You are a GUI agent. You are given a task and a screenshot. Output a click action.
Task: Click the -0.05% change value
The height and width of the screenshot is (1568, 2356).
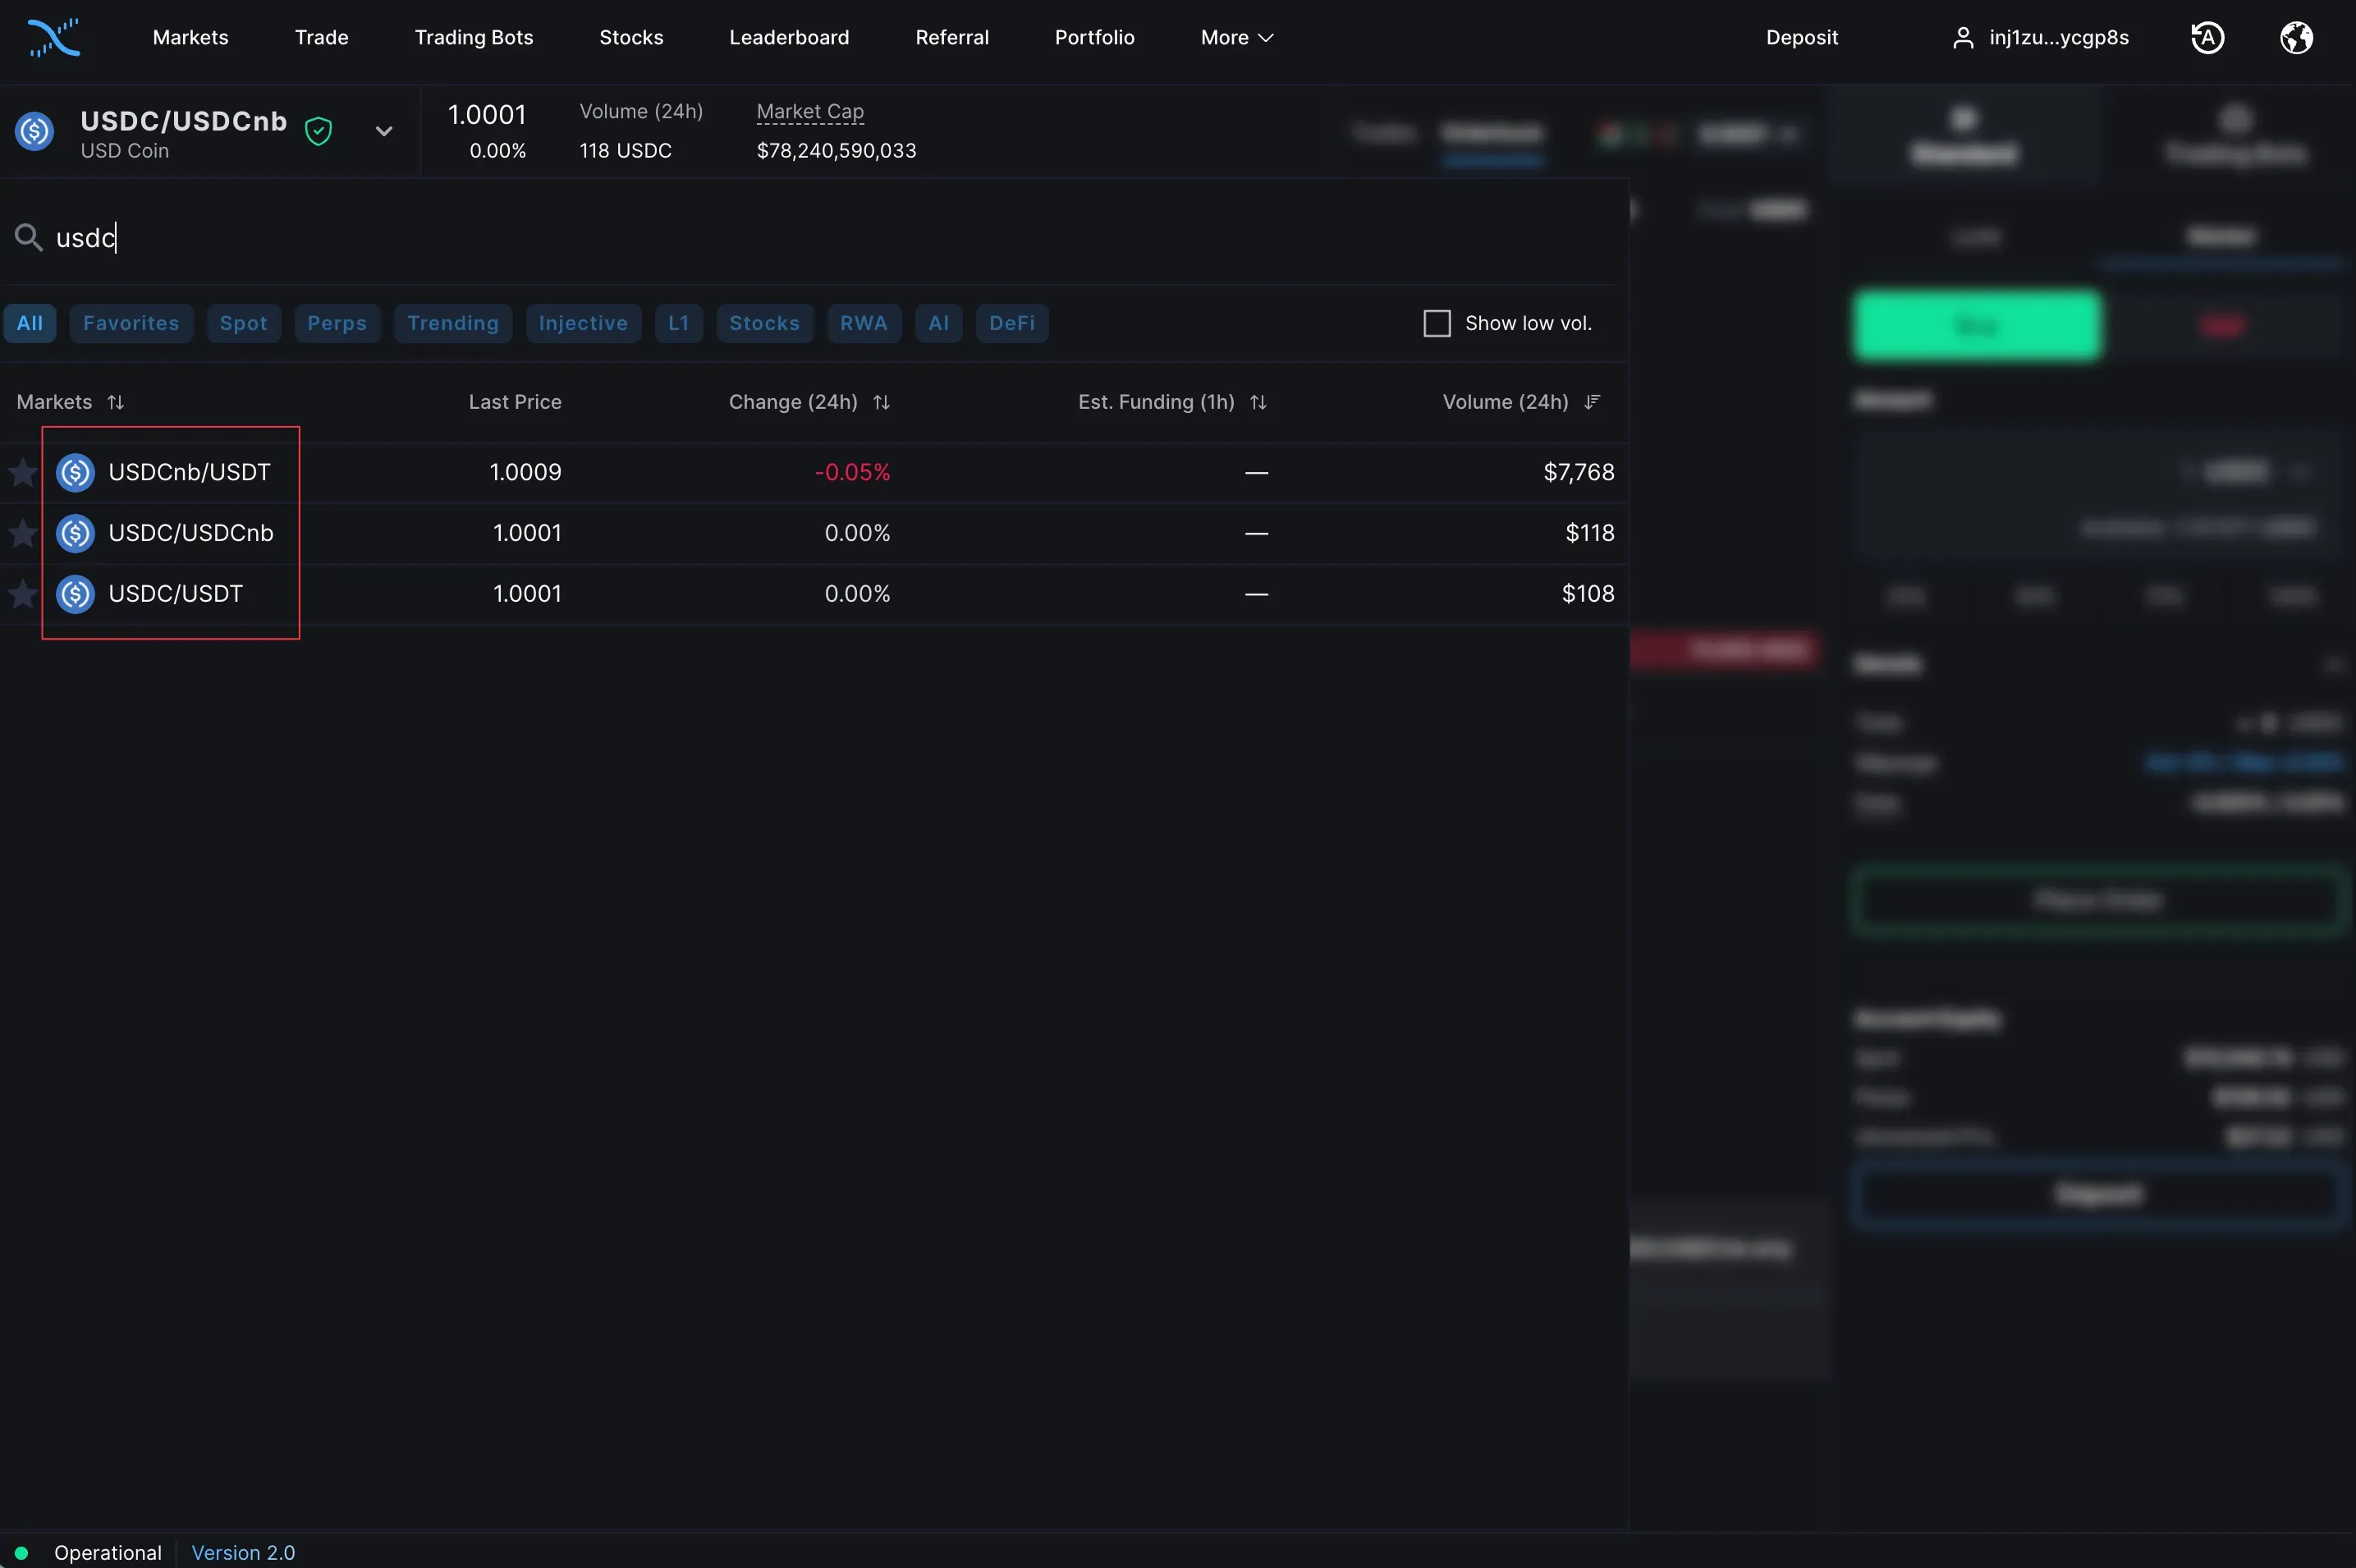click(x=852, y=472)
